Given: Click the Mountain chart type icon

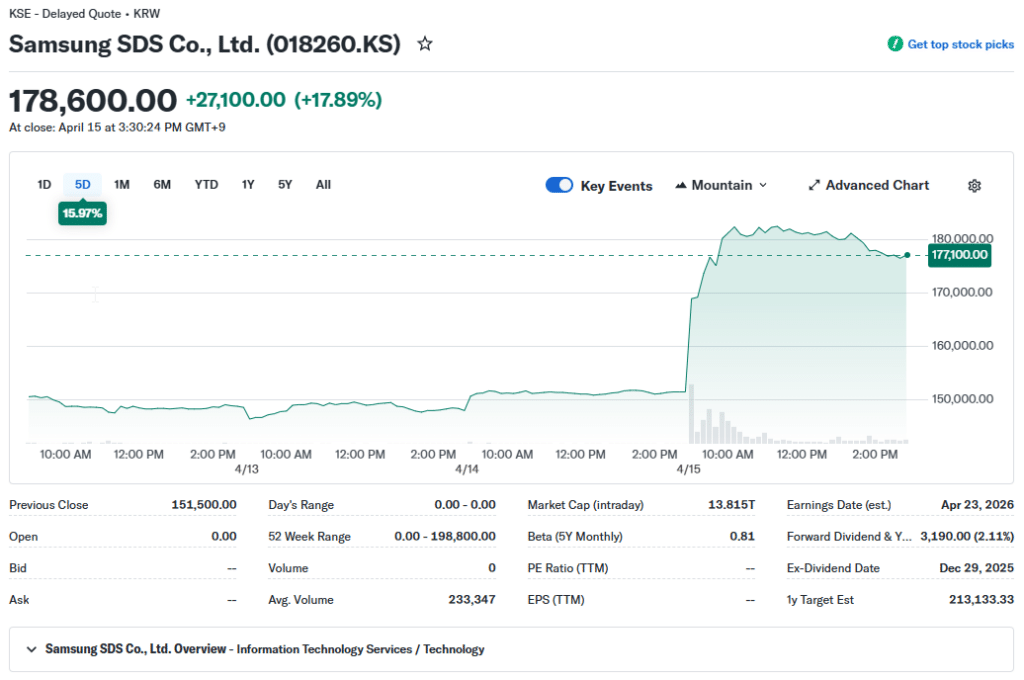Looking at the screenshot, I should [x=682, y=186].
